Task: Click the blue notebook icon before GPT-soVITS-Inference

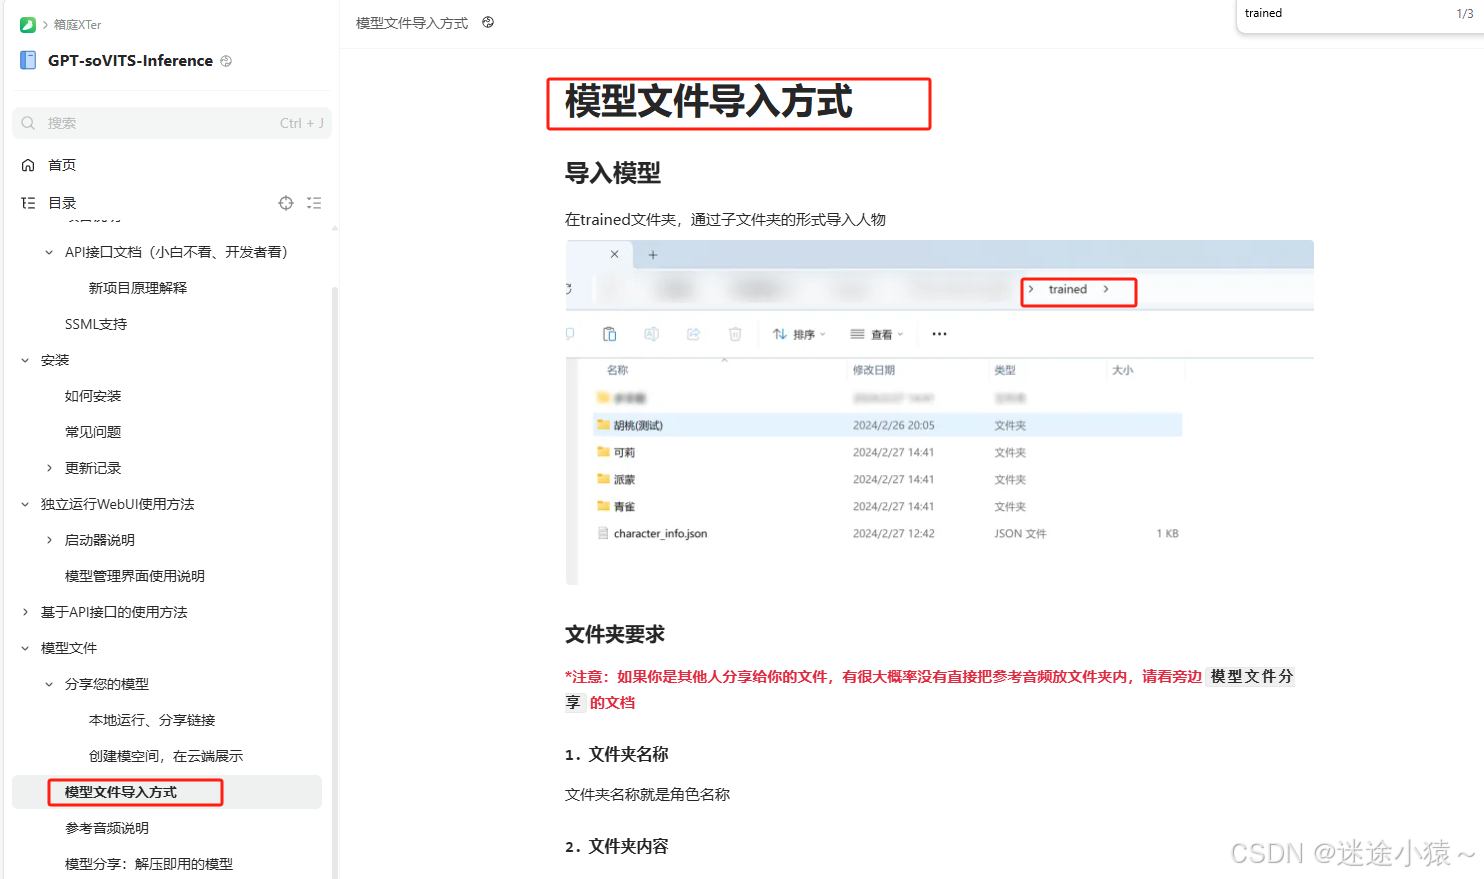Action: coord(27,60)
